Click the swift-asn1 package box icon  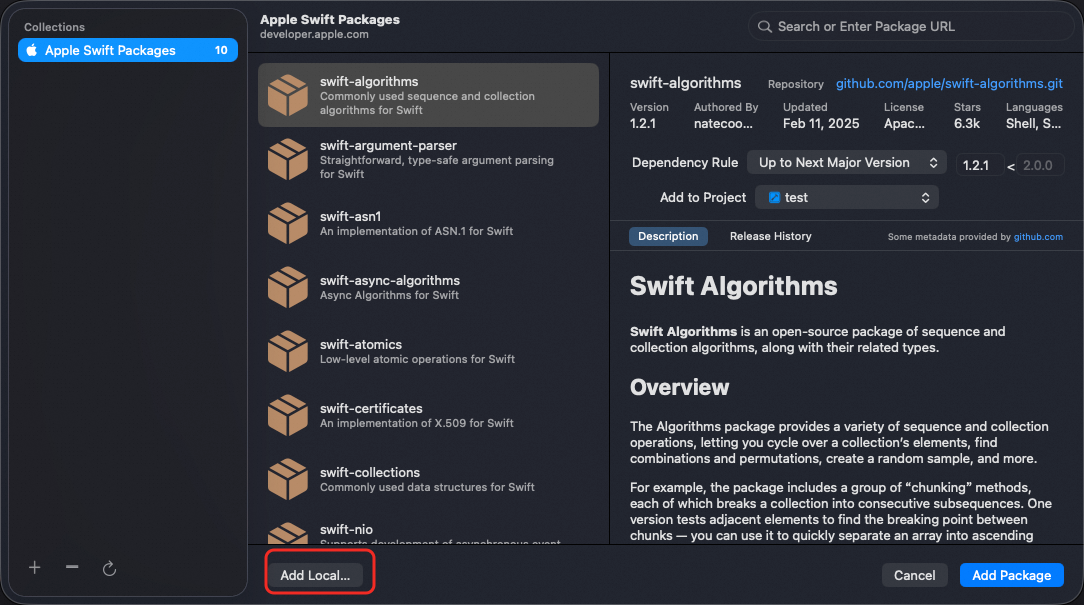pyautogui.click(x=288, y=223)
